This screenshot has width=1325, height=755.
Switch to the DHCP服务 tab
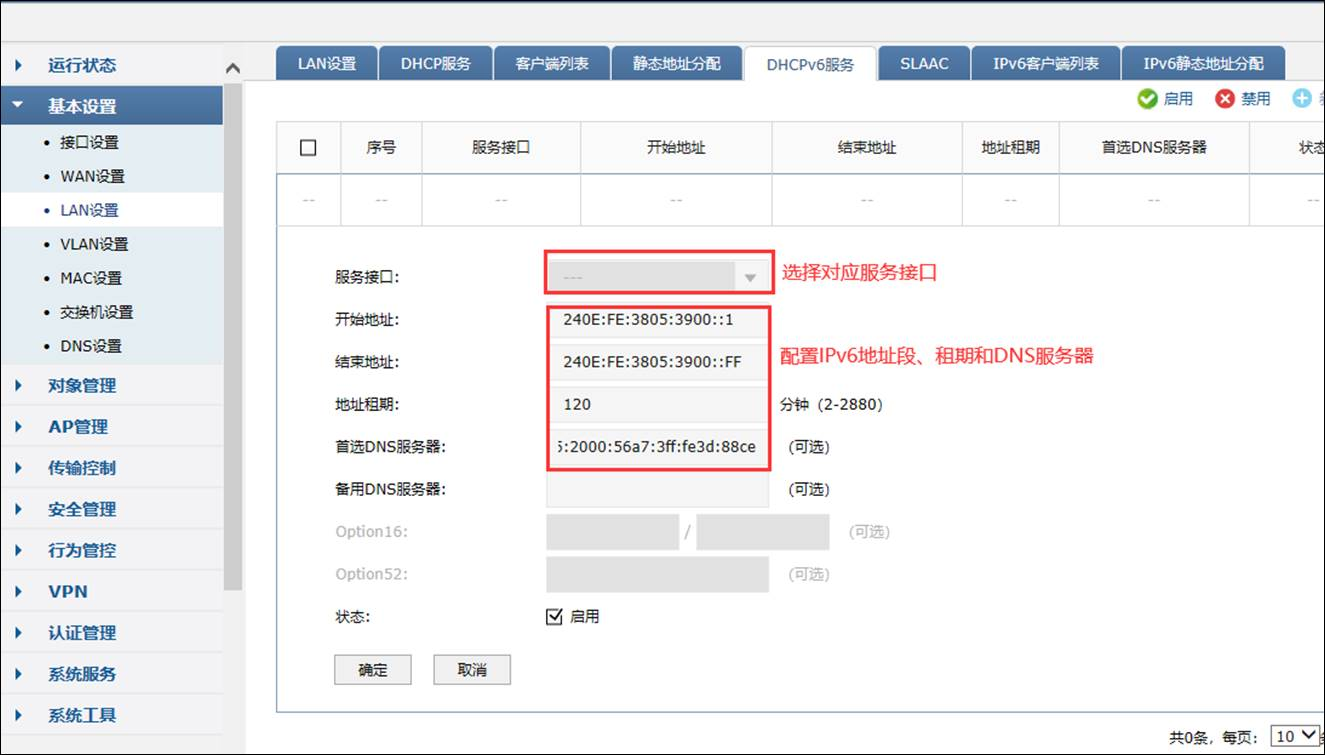coord(435,62)
